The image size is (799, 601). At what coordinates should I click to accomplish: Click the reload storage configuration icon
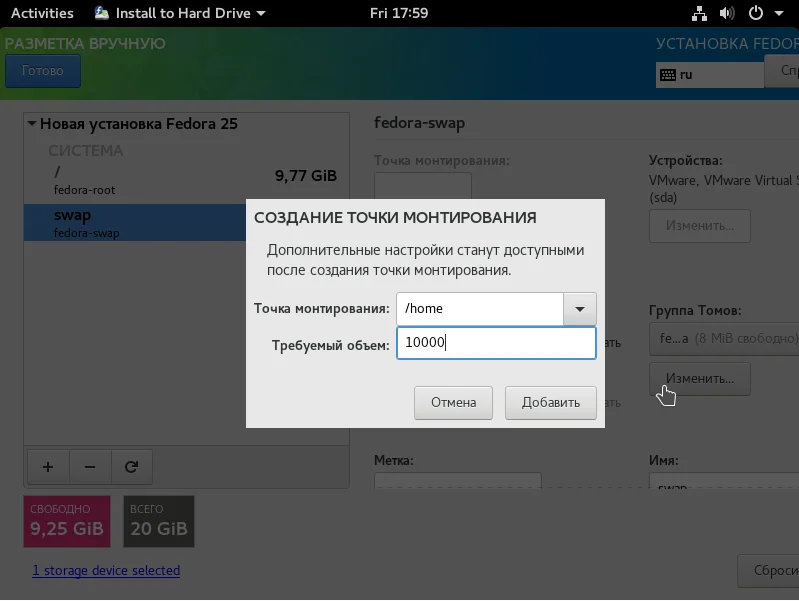(131, 466)
